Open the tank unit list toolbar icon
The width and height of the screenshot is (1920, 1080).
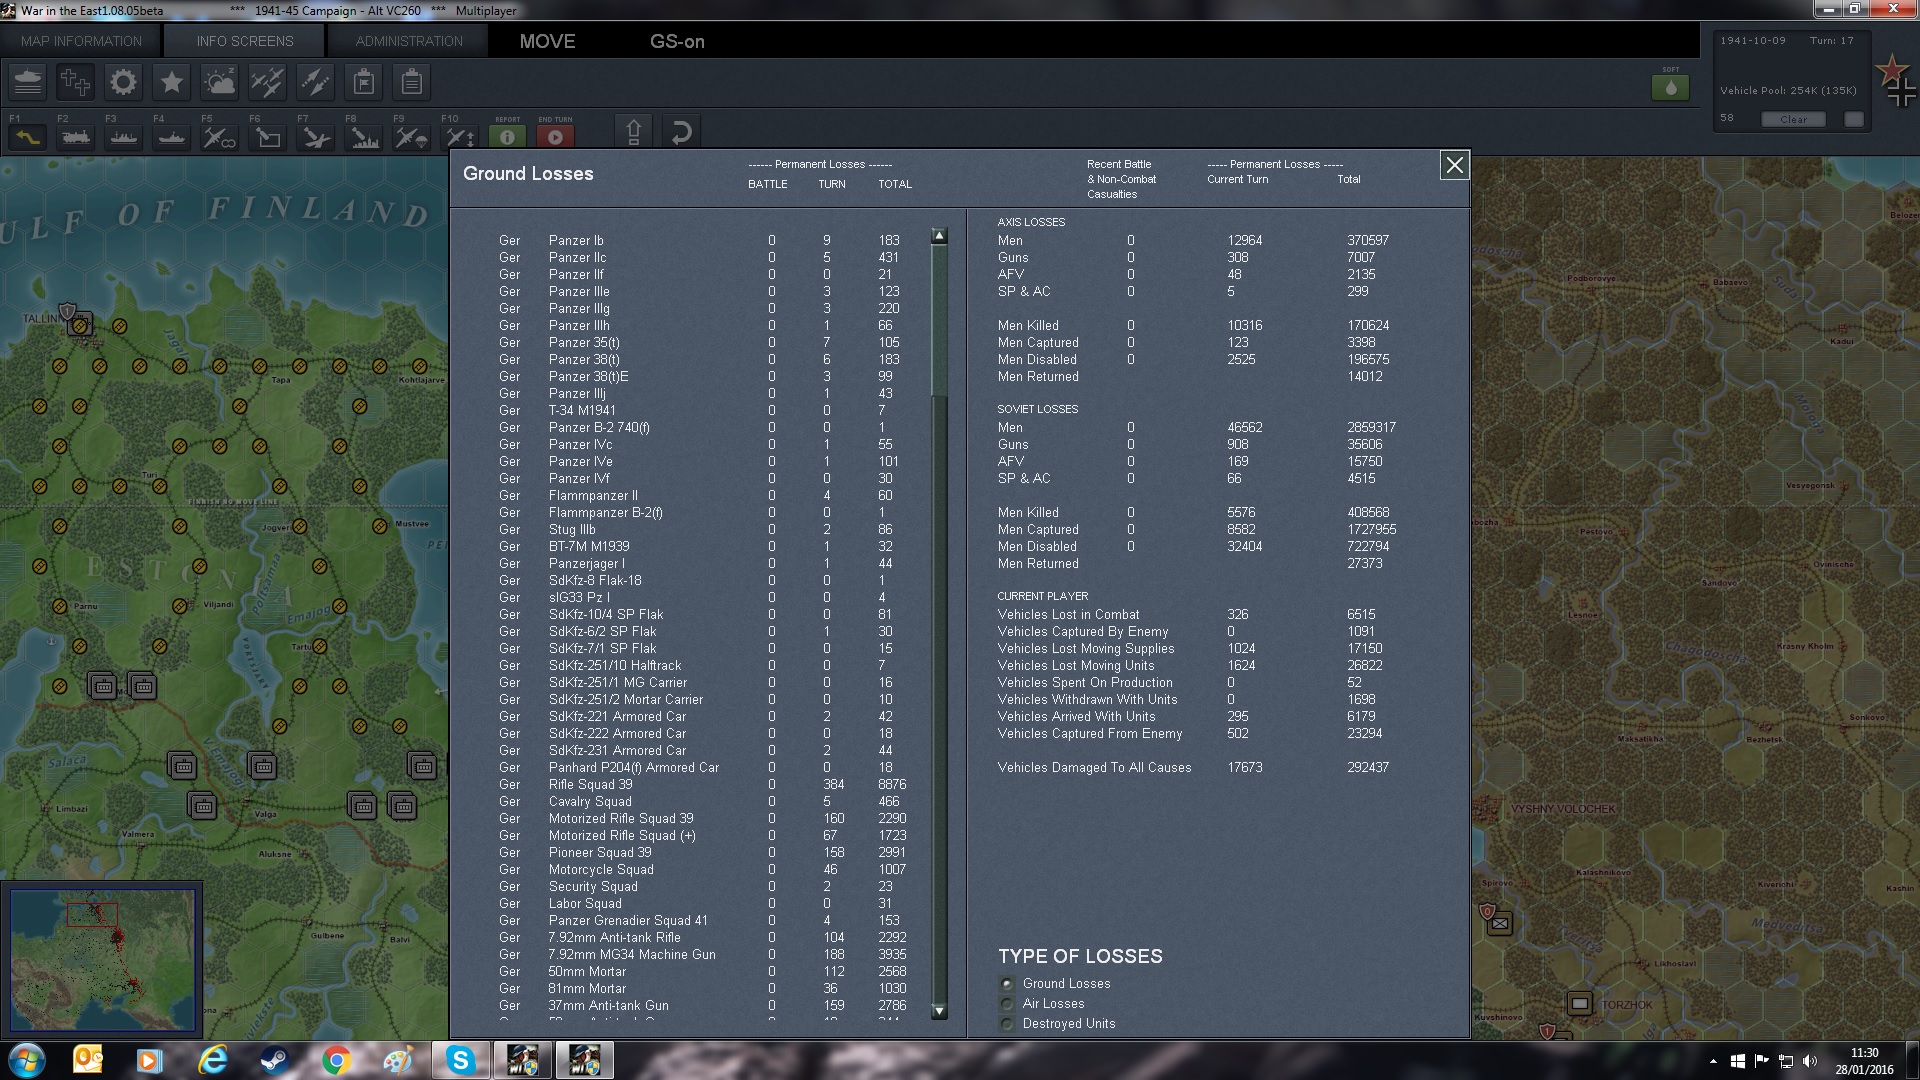[x=28, y=82]
